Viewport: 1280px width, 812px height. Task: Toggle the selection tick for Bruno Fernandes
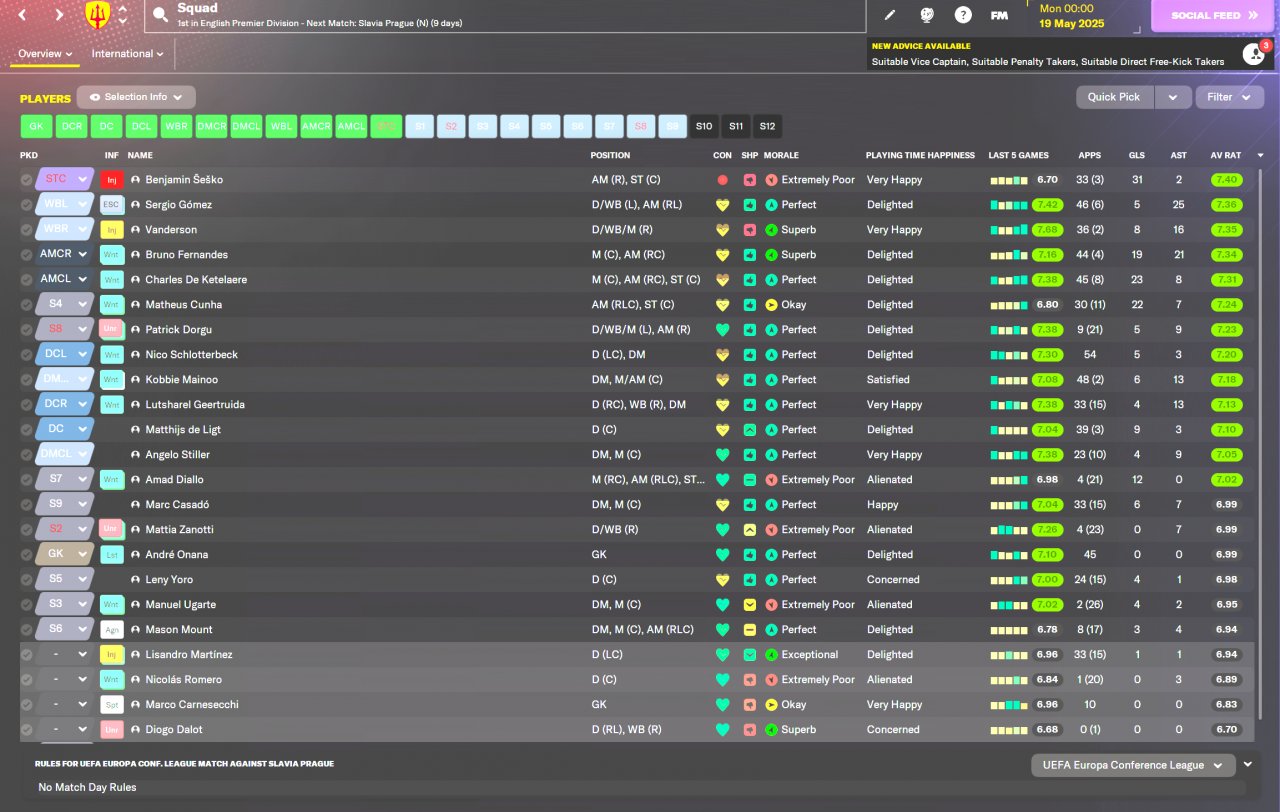26,255
